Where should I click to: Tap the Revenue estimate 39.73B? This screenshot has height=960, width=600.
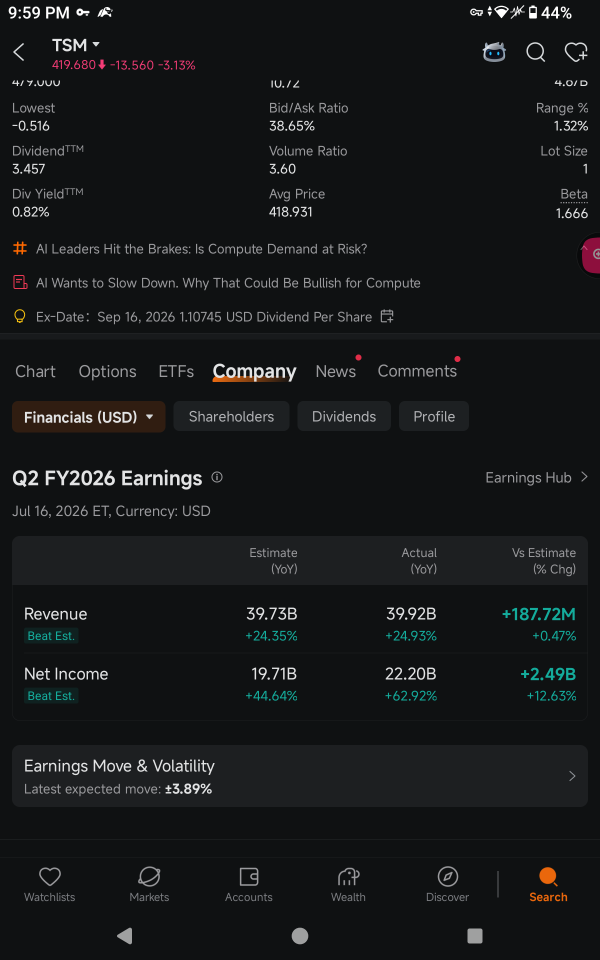272,613
